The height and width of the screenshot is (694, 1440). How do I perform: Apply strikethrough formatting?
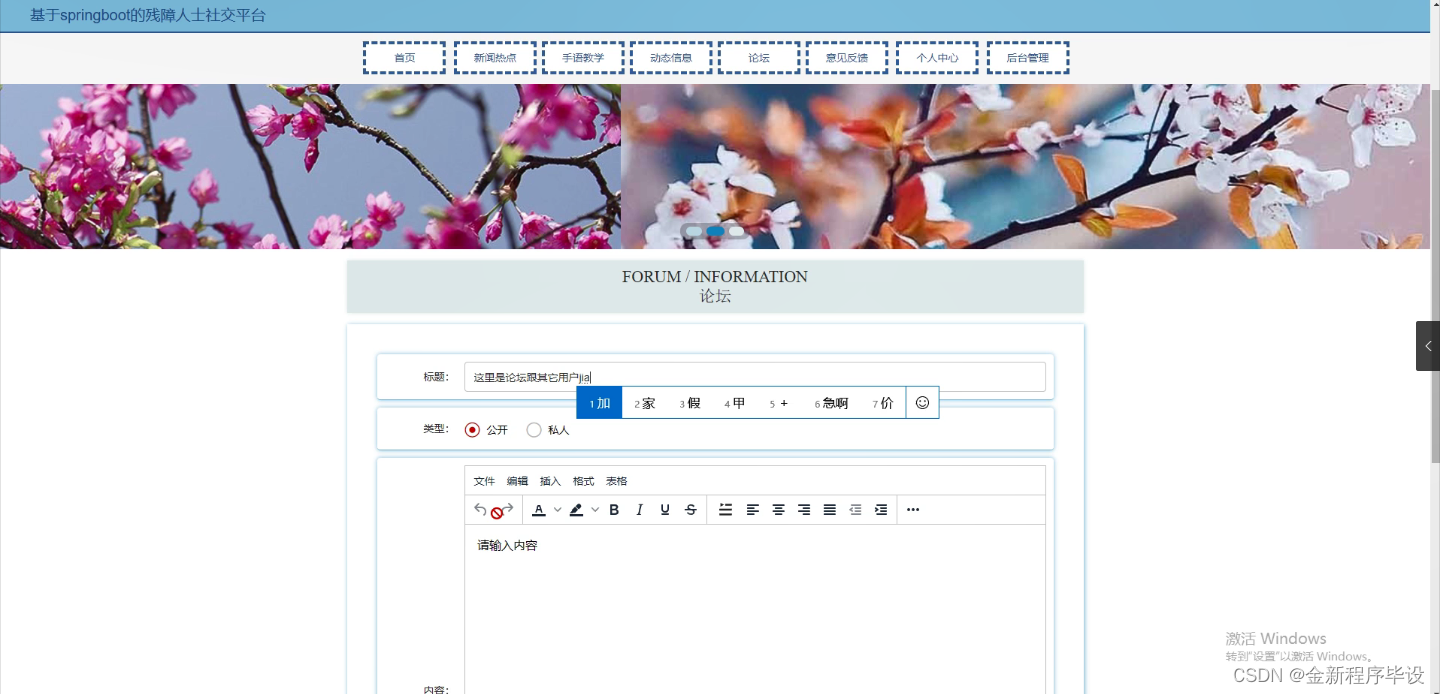690,509
